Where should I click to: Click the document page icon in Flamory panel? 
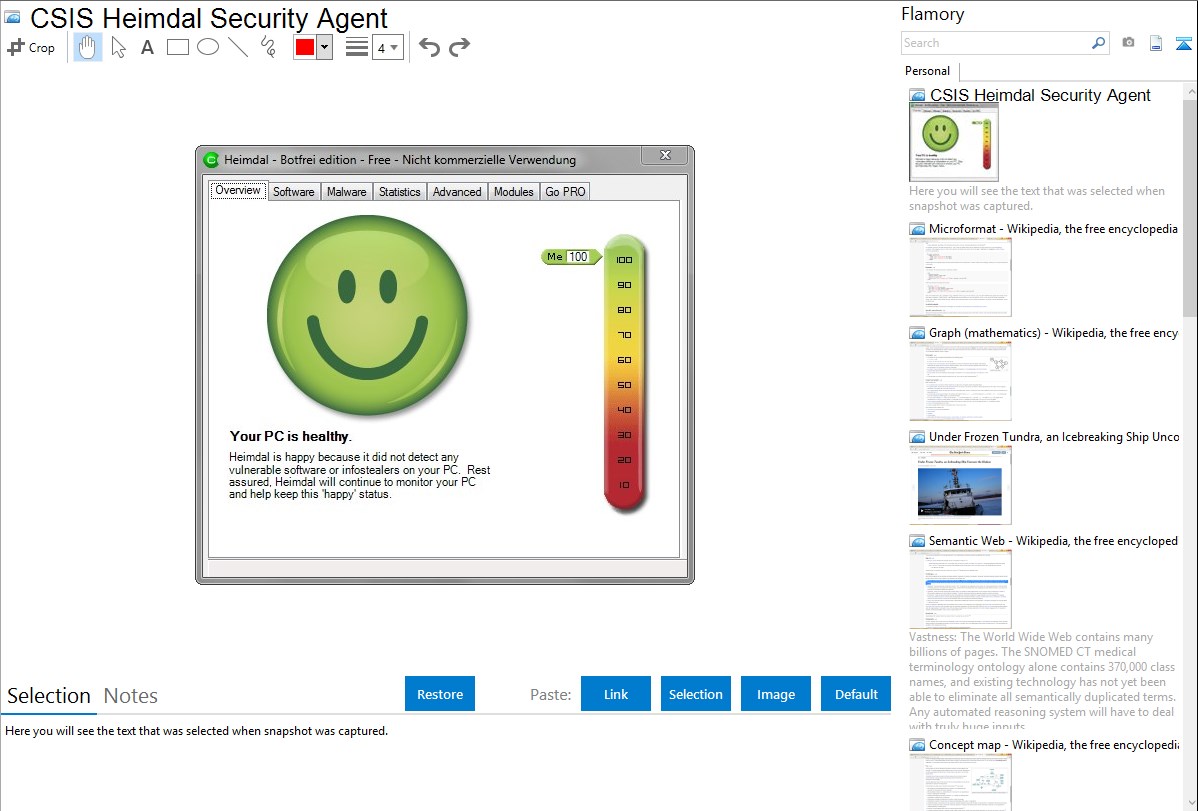(x=1156, y=43)
